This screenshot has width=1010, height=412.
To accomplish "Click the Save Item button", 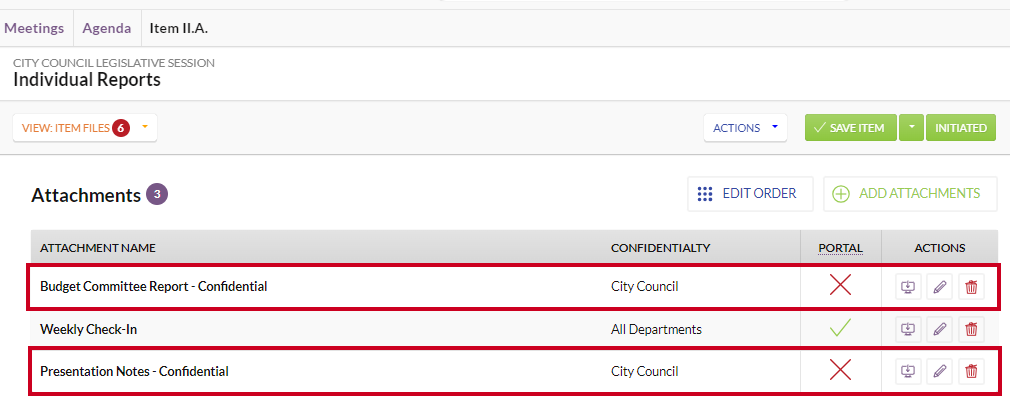I will point(851,128).
